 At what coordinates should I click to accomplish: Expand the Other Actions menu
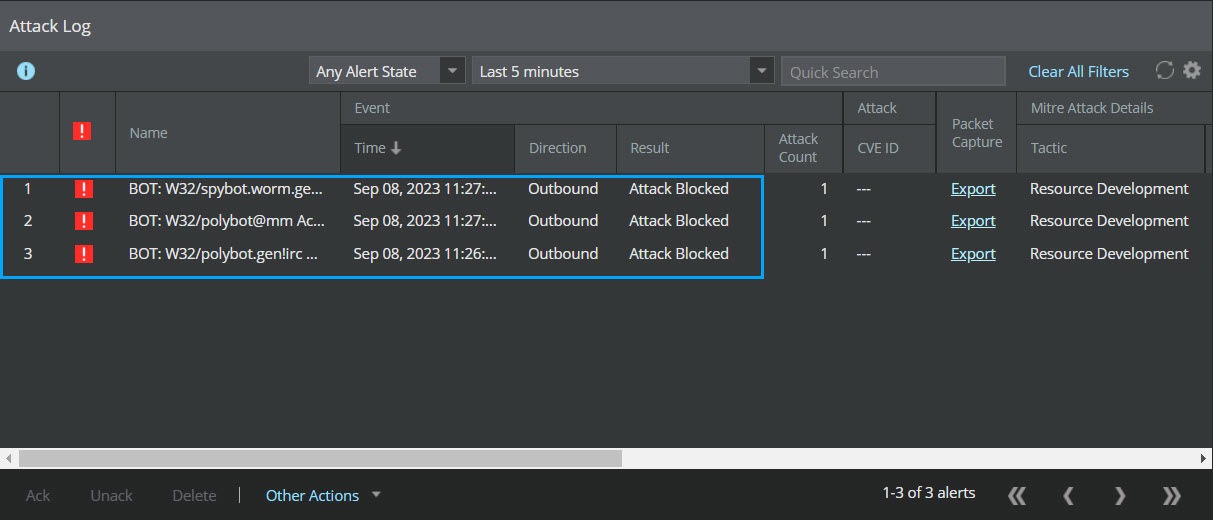[x=323, y=495]
